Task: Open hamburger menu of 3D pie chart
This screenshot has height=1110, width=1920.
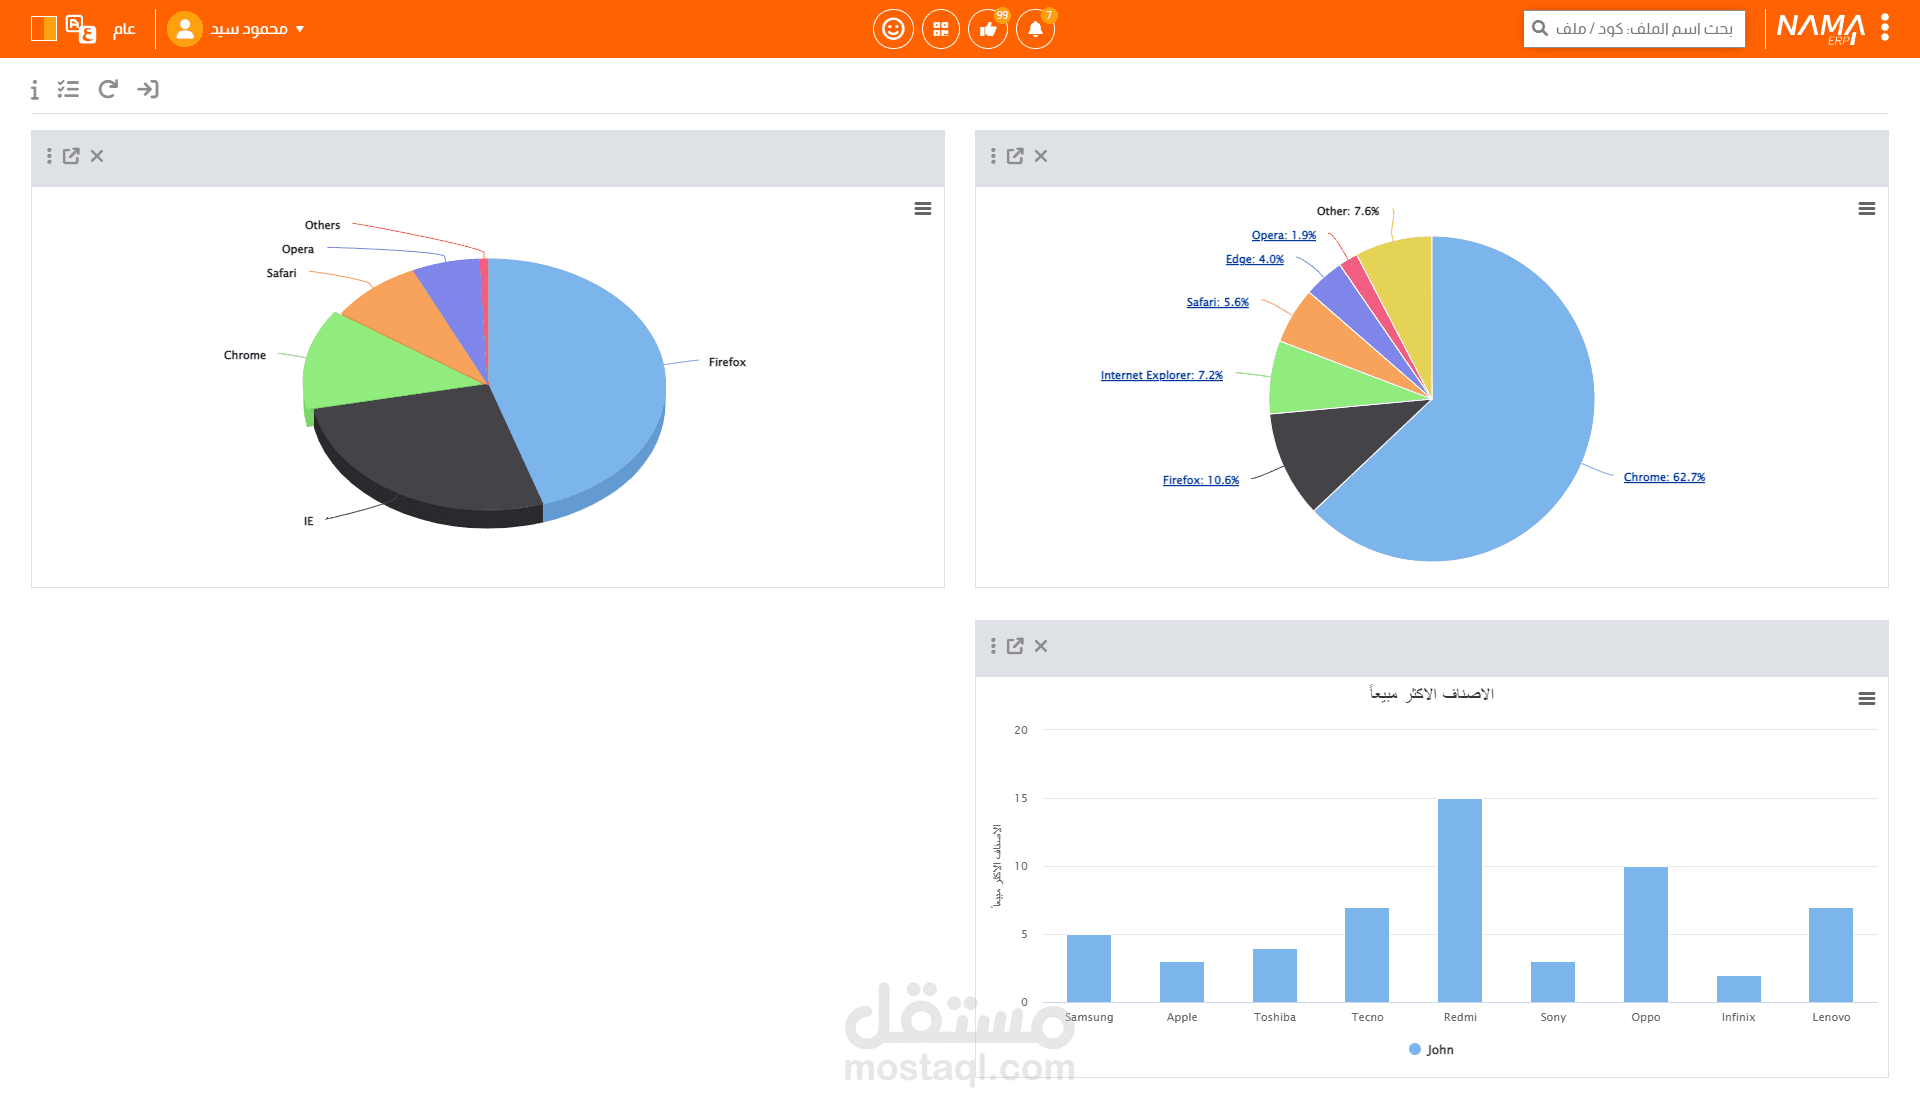Action: 922,209
